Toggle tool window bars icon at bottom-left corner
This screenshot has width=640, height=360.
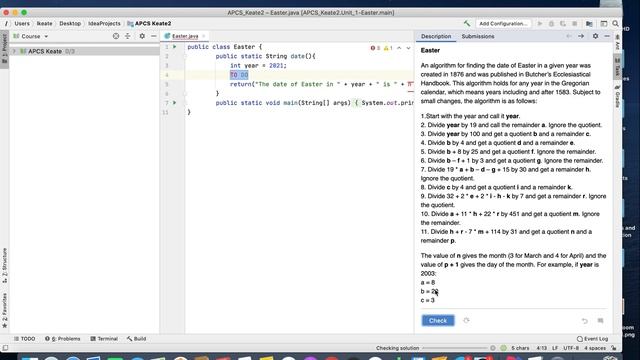pyautogui.click(x=5, y=348)
